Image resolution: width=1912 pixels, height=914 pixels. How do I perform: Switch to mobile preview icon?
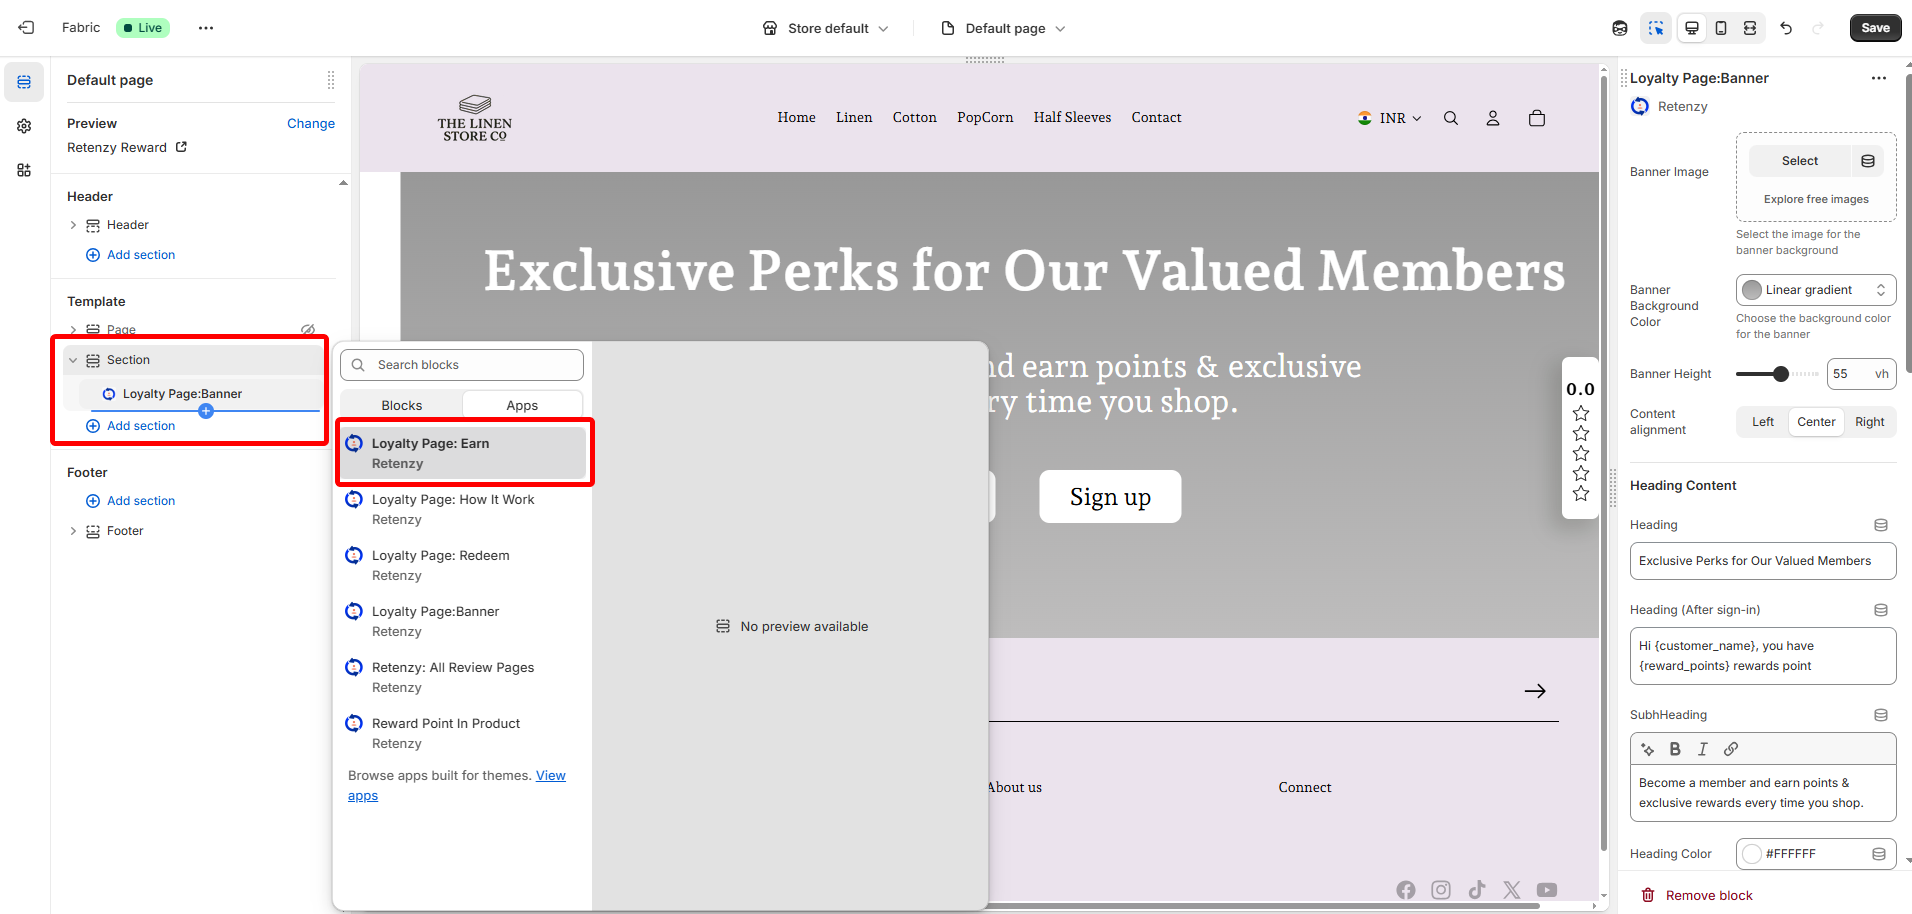coord(1721,28)
